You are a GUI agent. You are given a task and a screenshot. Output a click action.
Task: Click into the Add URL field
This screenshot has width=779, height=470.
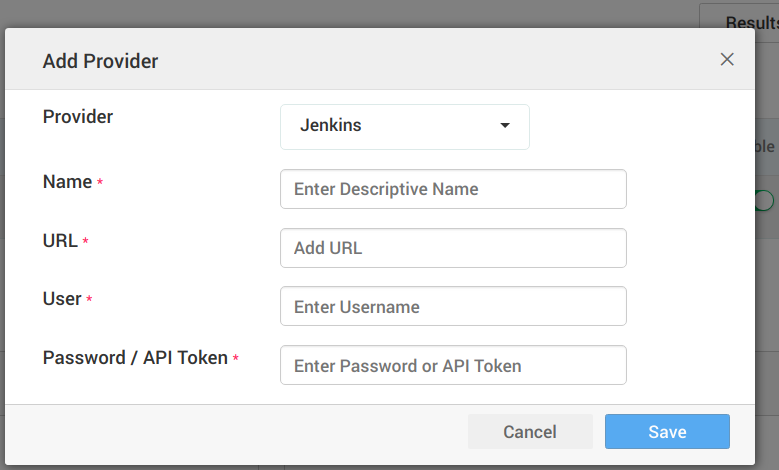click(453, 248)
